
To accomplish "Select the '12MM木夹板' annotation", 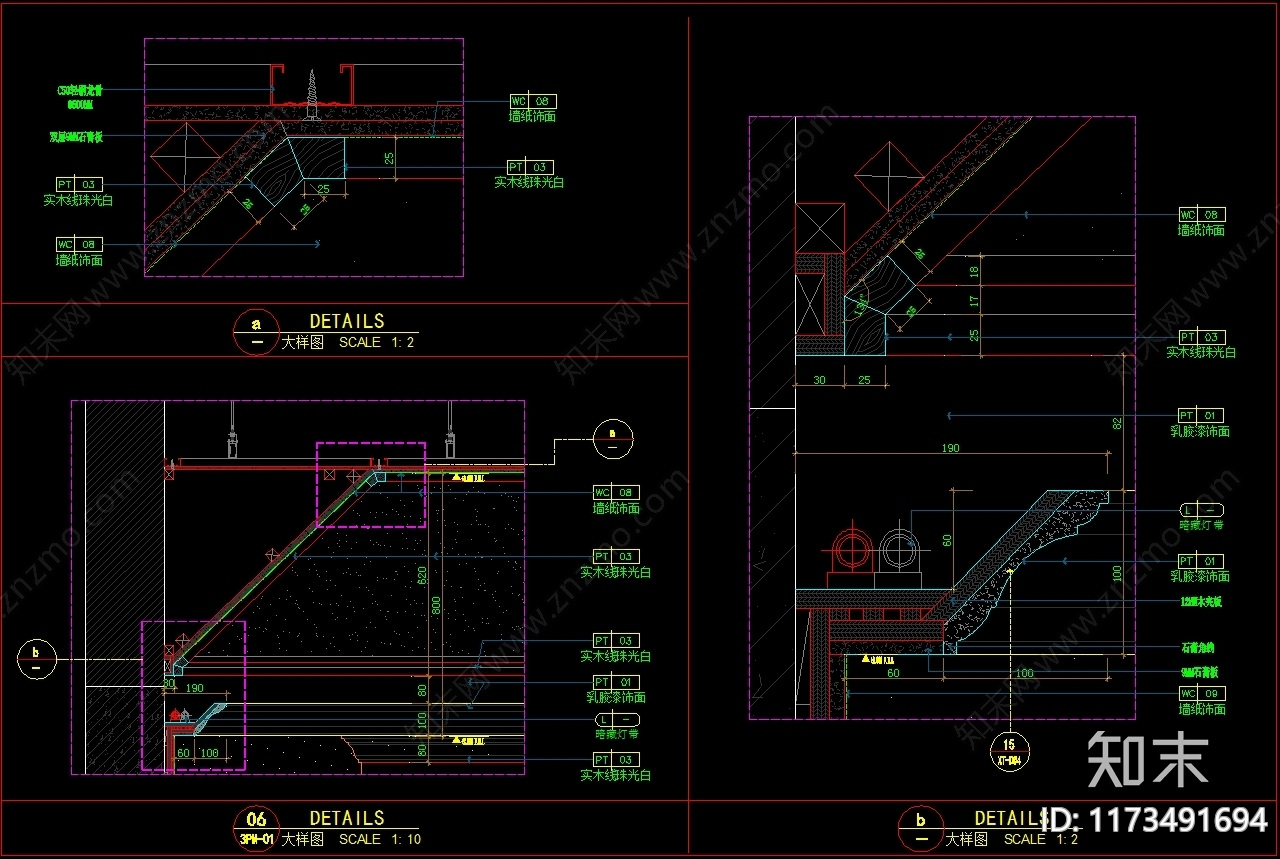I will [1200, 602].
